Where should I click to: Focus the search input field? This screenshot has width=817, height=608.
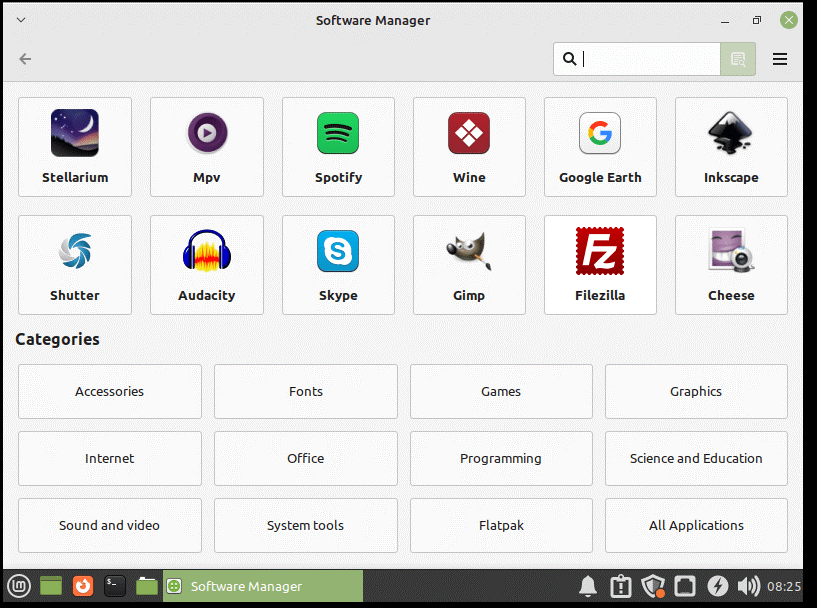click(637, 59)
